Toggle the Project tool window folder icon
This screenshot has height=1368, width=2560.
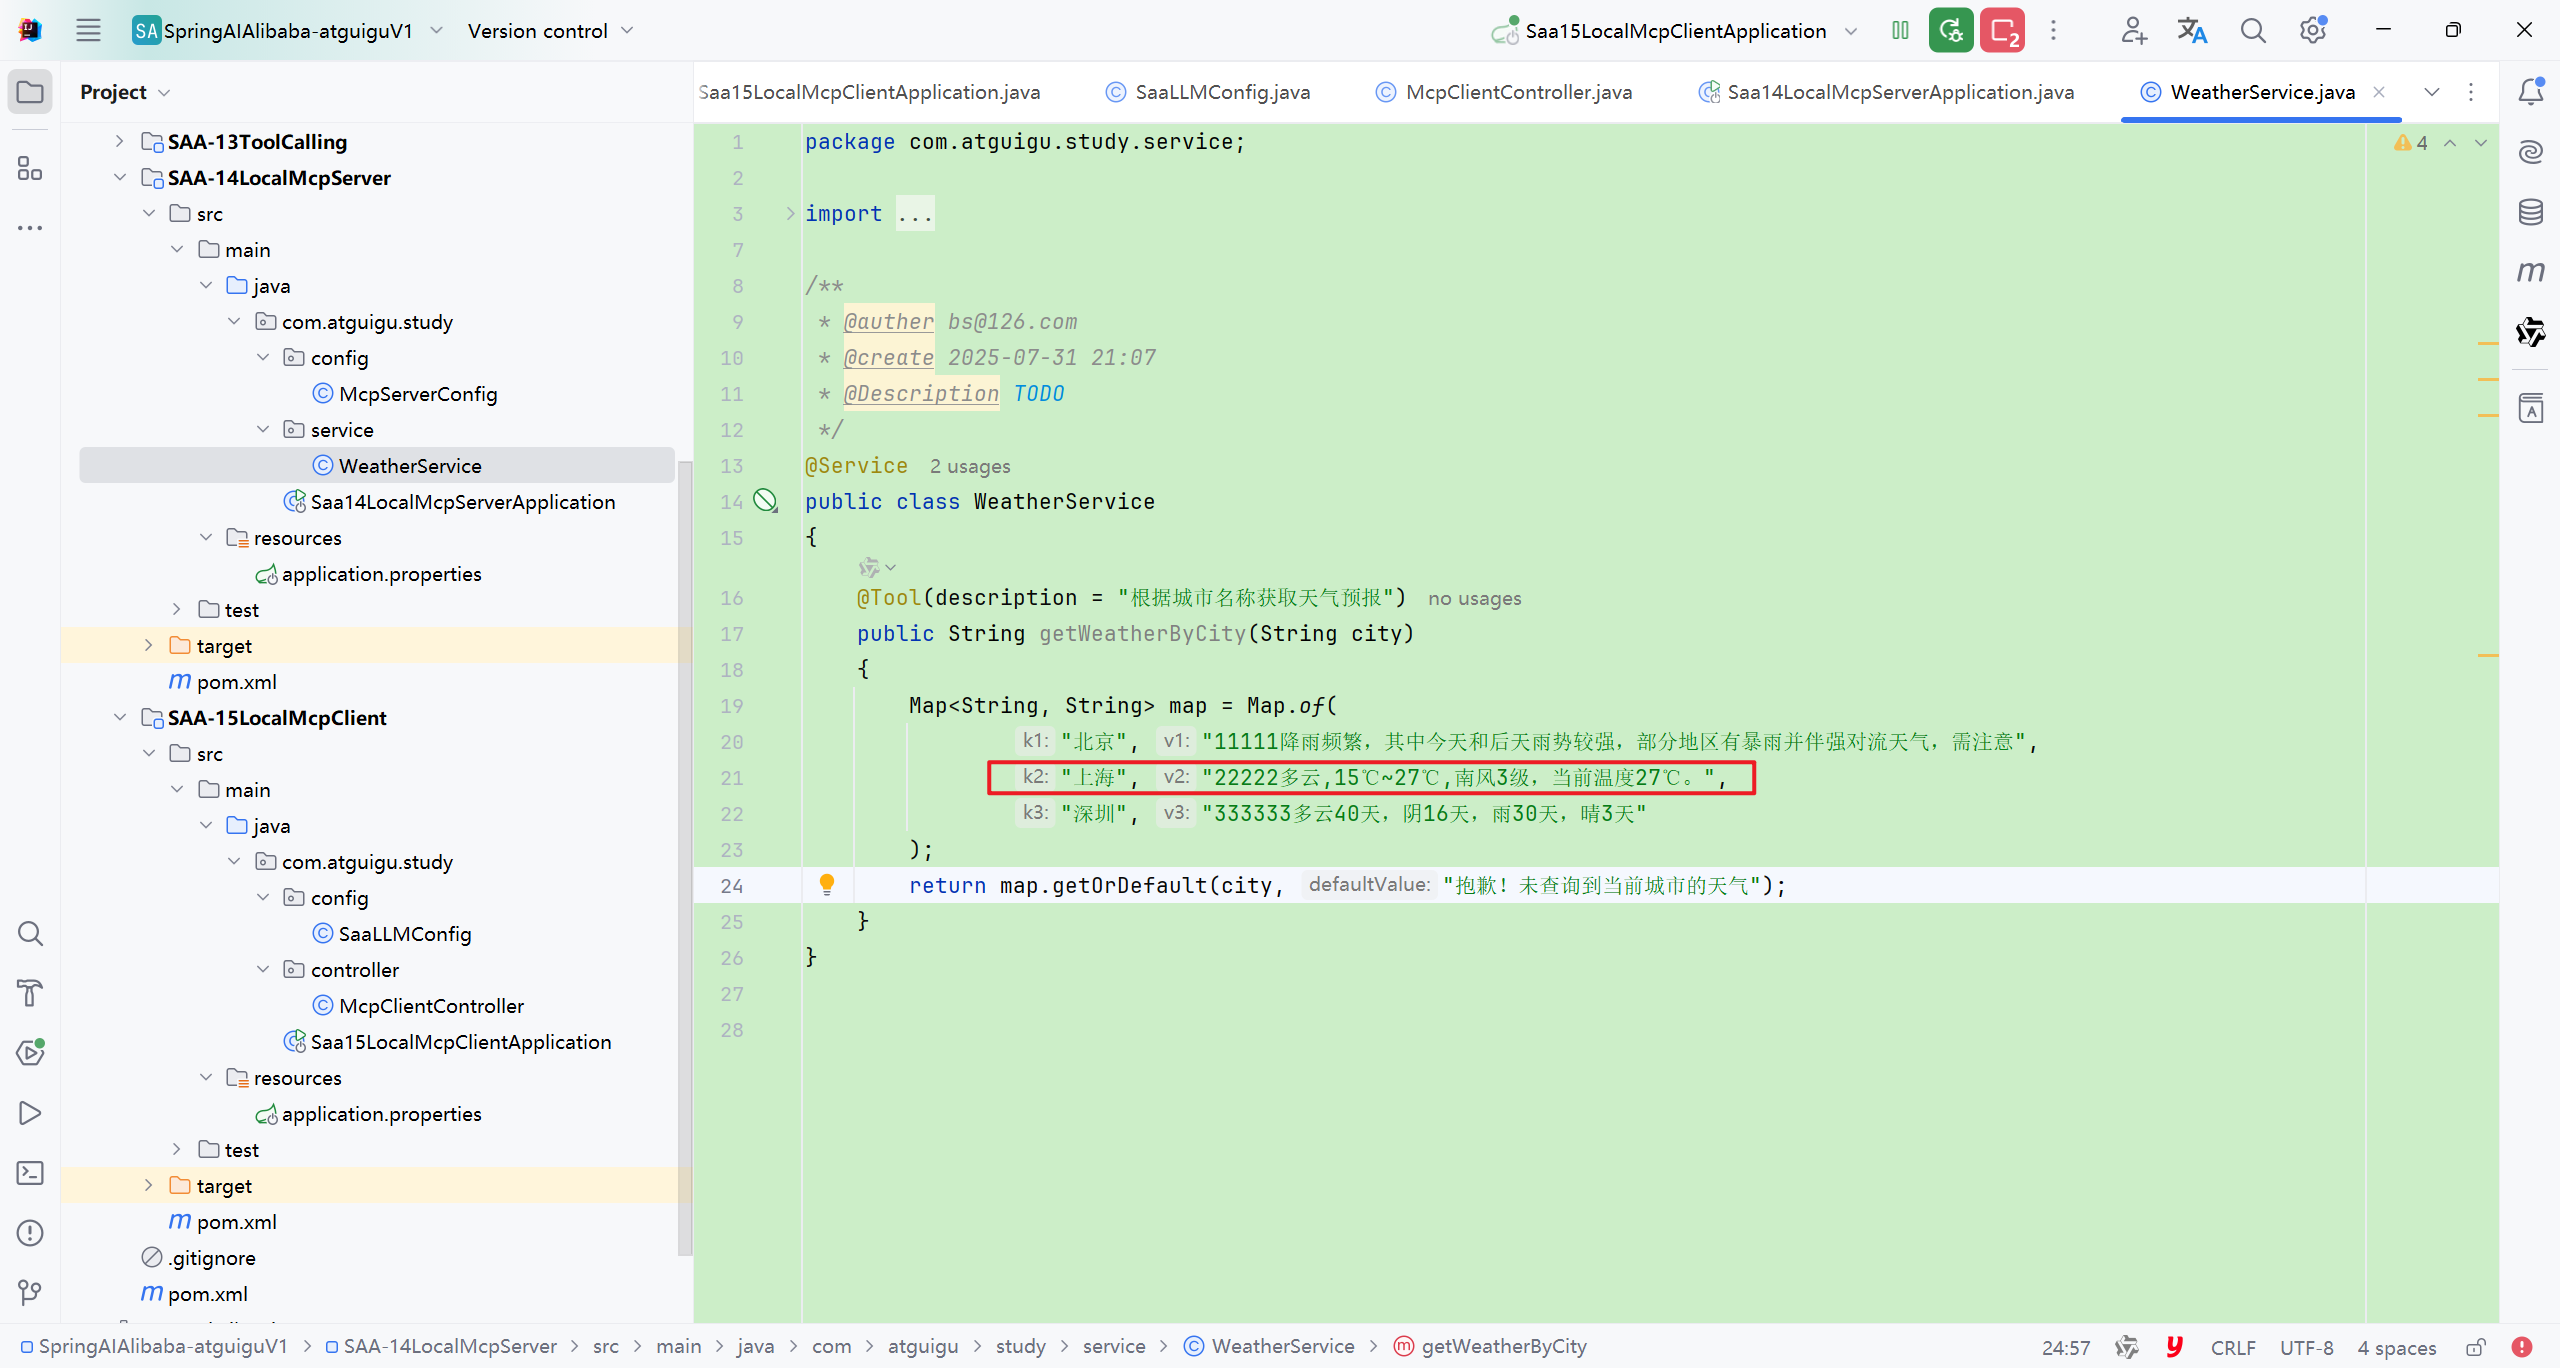(30, 92)
